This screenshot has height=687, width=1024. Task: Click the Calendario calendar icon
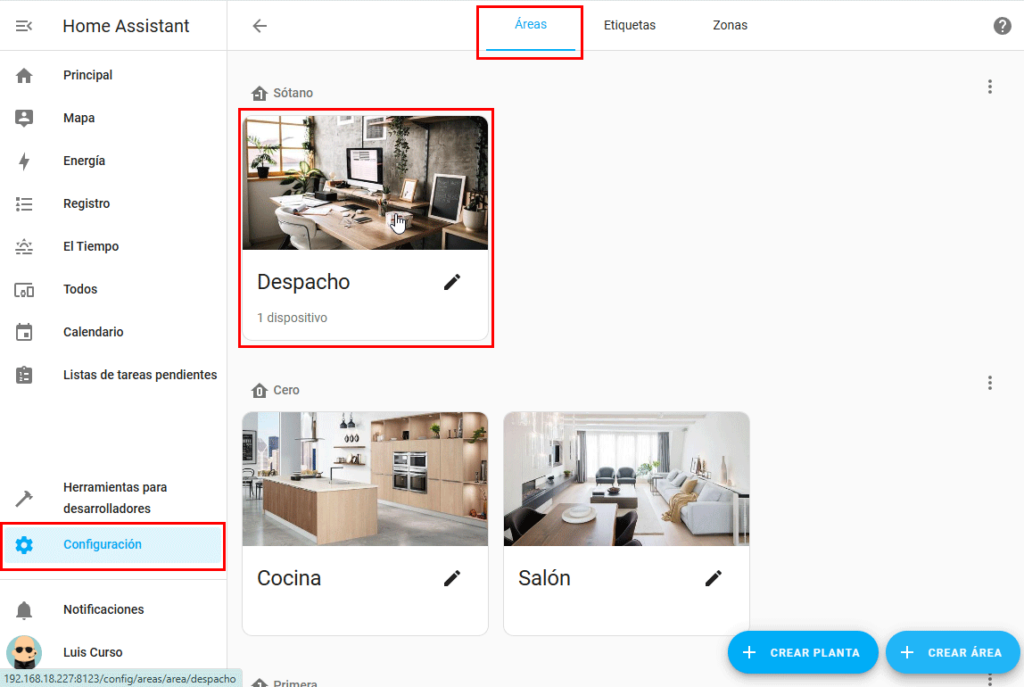(x=24, y=332)
